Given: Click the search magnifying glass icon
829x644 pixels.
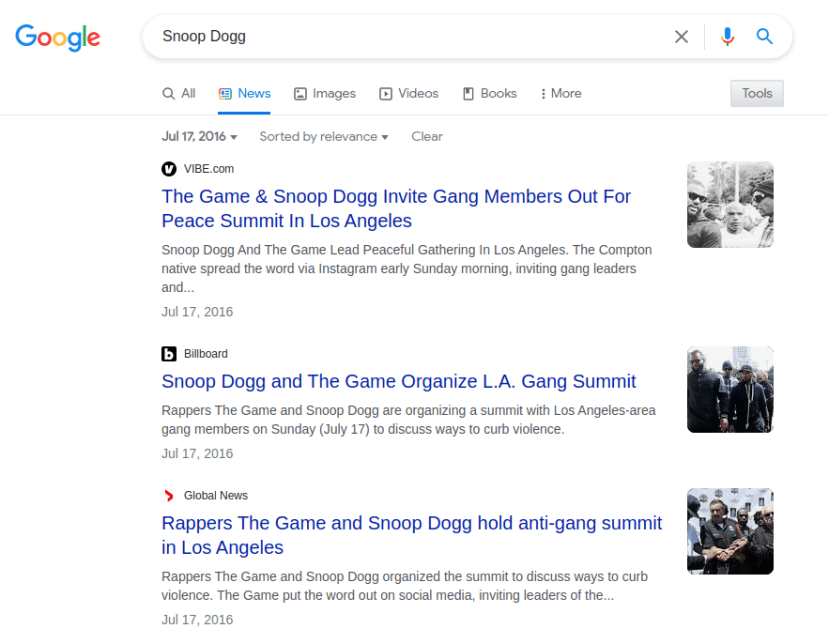Looking at the screenshot, I should [x=764, y=36].
